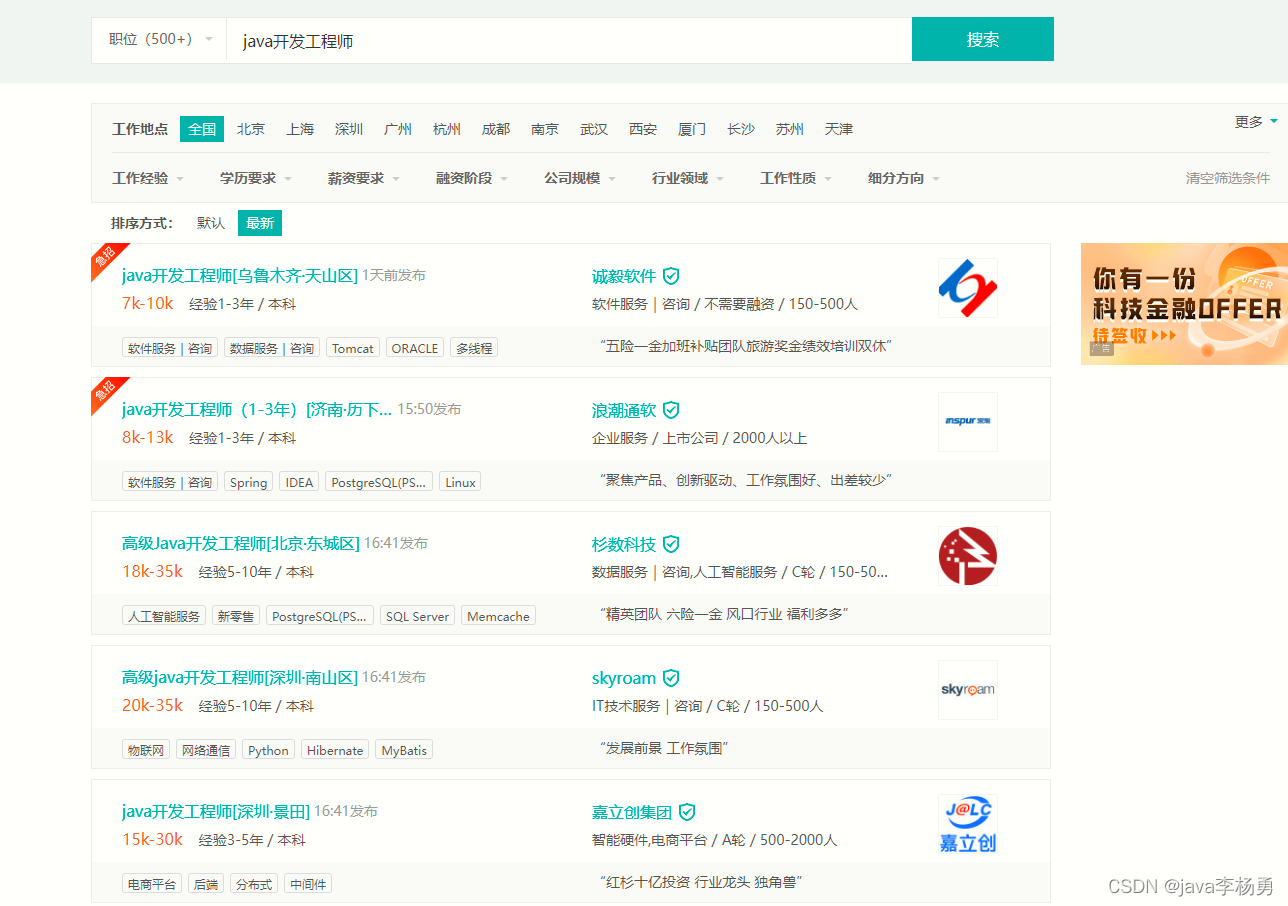Select 上海 city filter
This screenshot has width=1288, height=906.
pos(300,129)
